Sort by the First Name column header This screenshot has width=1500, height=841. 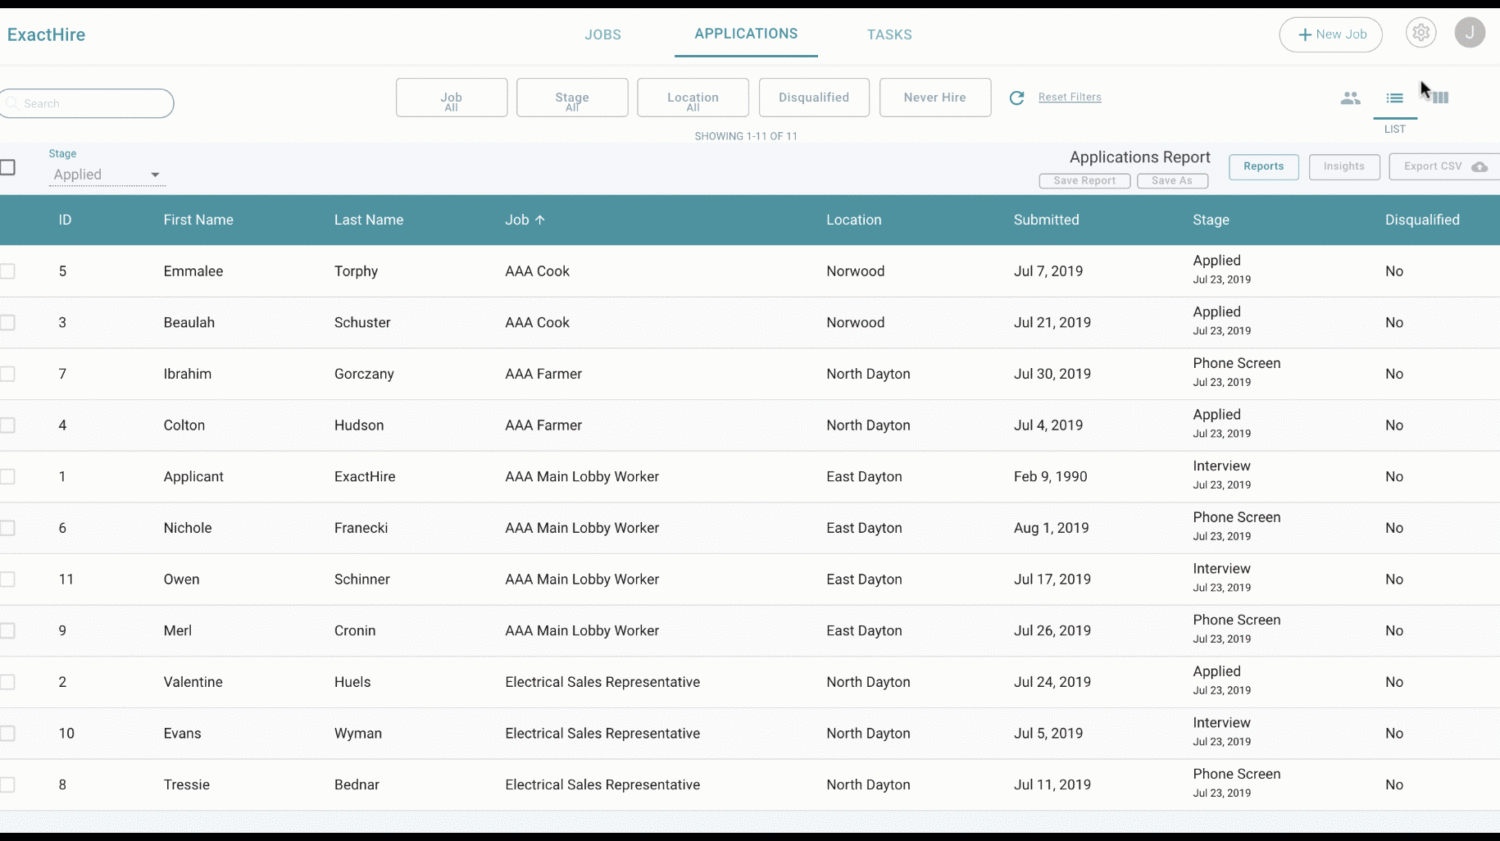[x=198, y=220]
